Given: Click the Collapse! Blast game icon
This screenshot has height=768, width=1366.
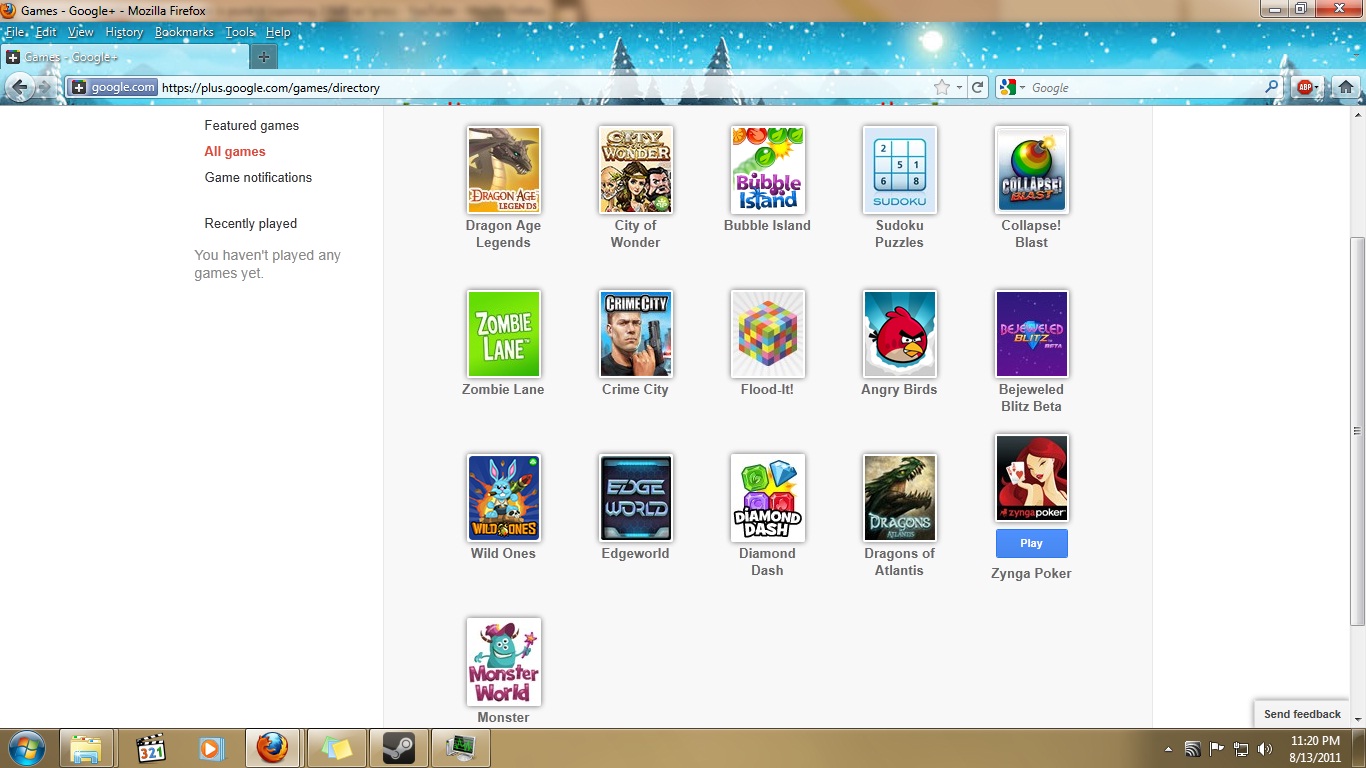Looking at the screenshot, I should point(1032,170).
